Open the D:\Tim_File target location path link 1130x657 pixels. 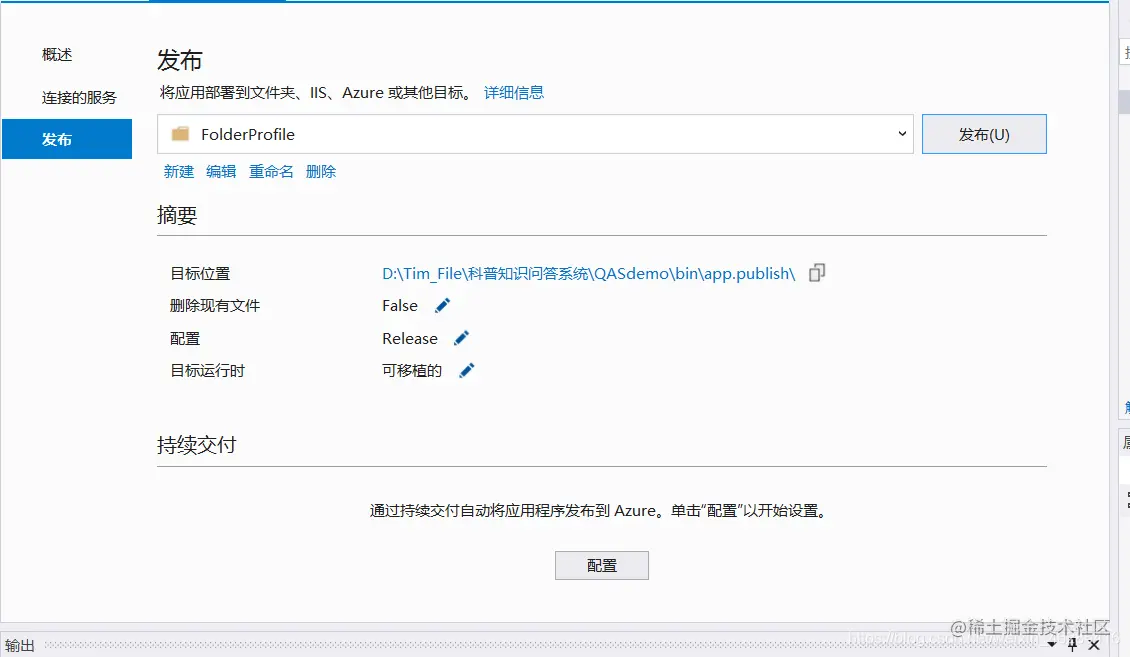589,274
